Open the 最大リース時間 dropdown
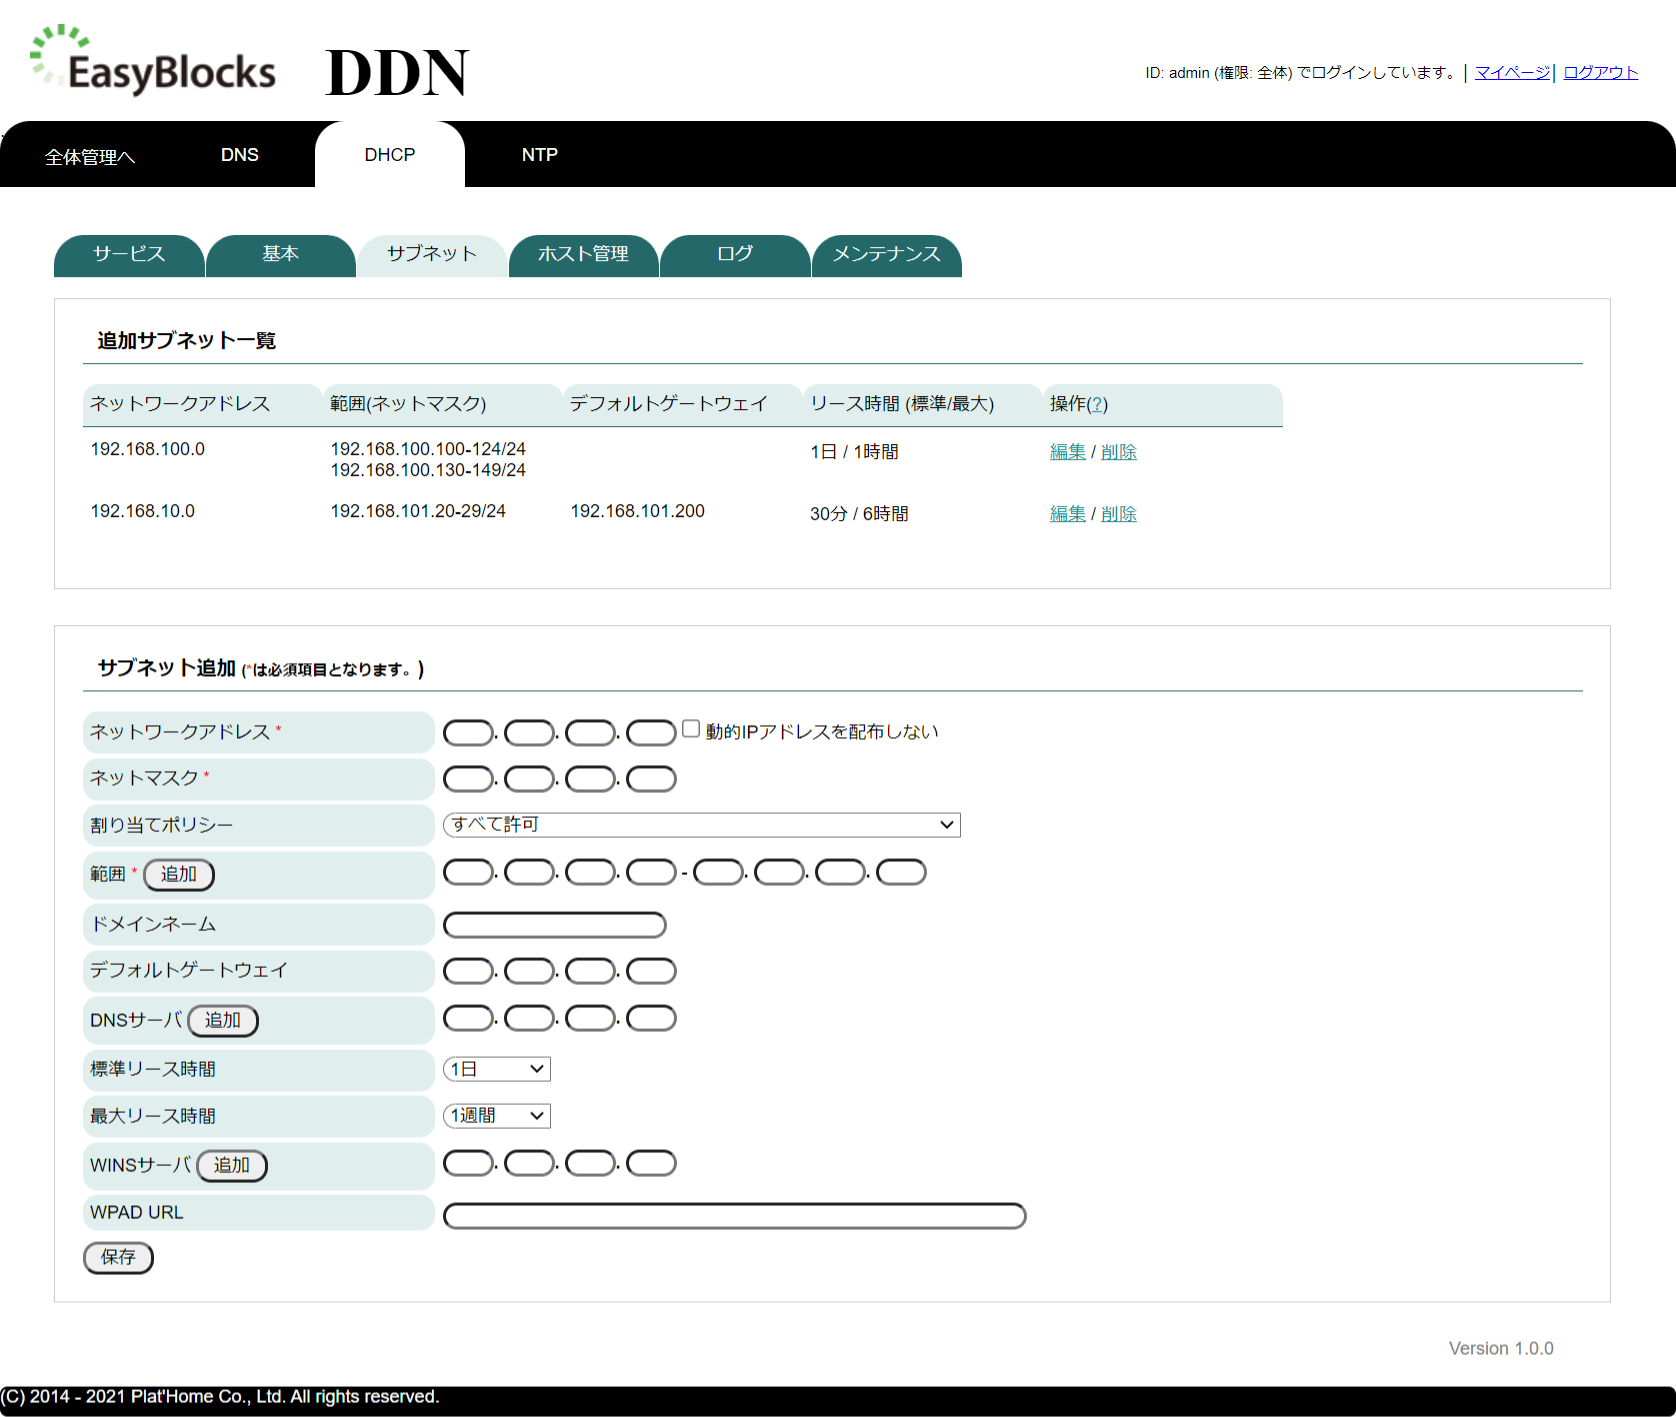Image resolution: width=1676 pixels, height=1417 pixels. 497,1115
